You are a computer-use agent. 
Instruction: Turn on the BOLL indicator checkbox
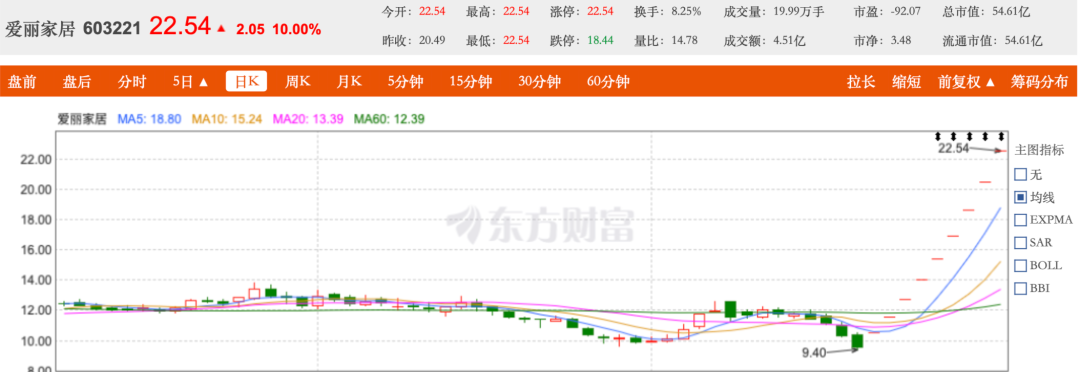coord(1021,265)
